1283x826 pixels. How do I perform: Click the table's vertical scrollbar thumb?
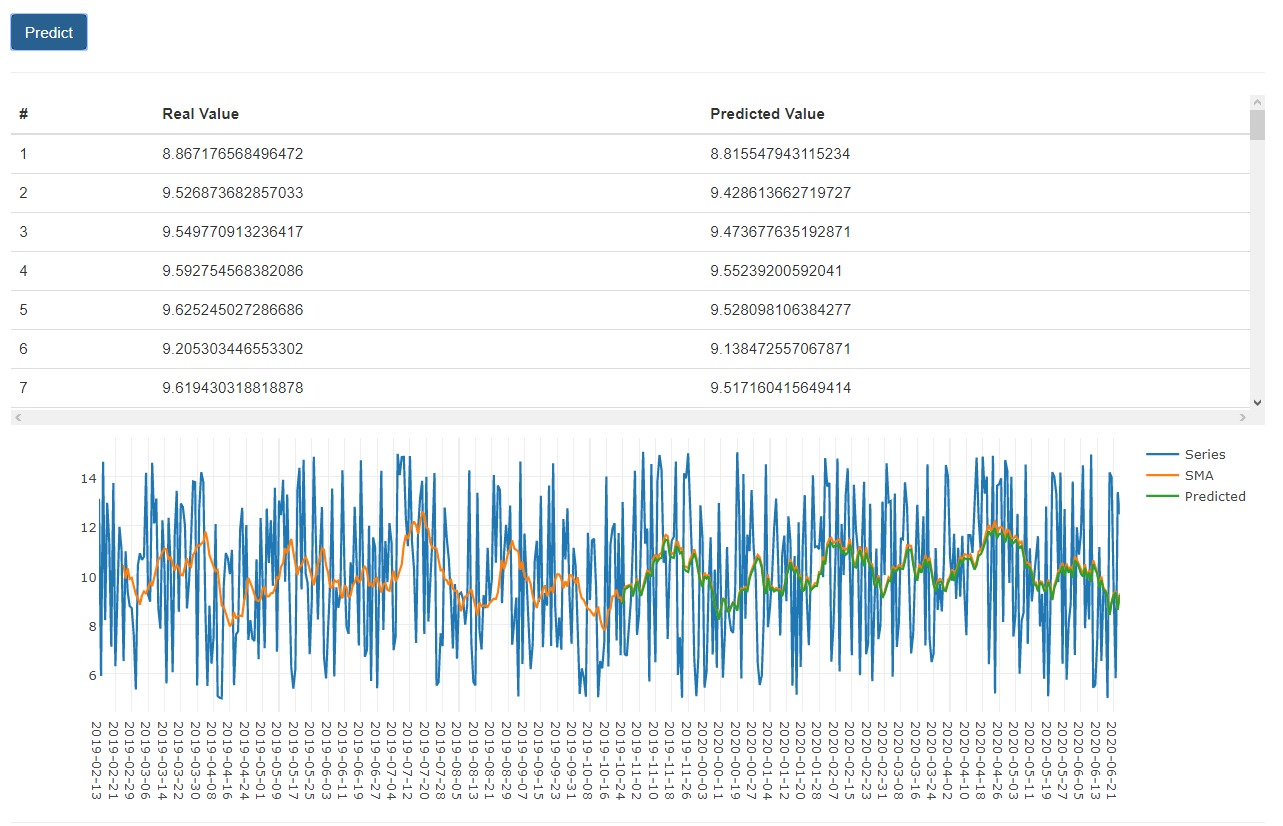pos(1257,125)
